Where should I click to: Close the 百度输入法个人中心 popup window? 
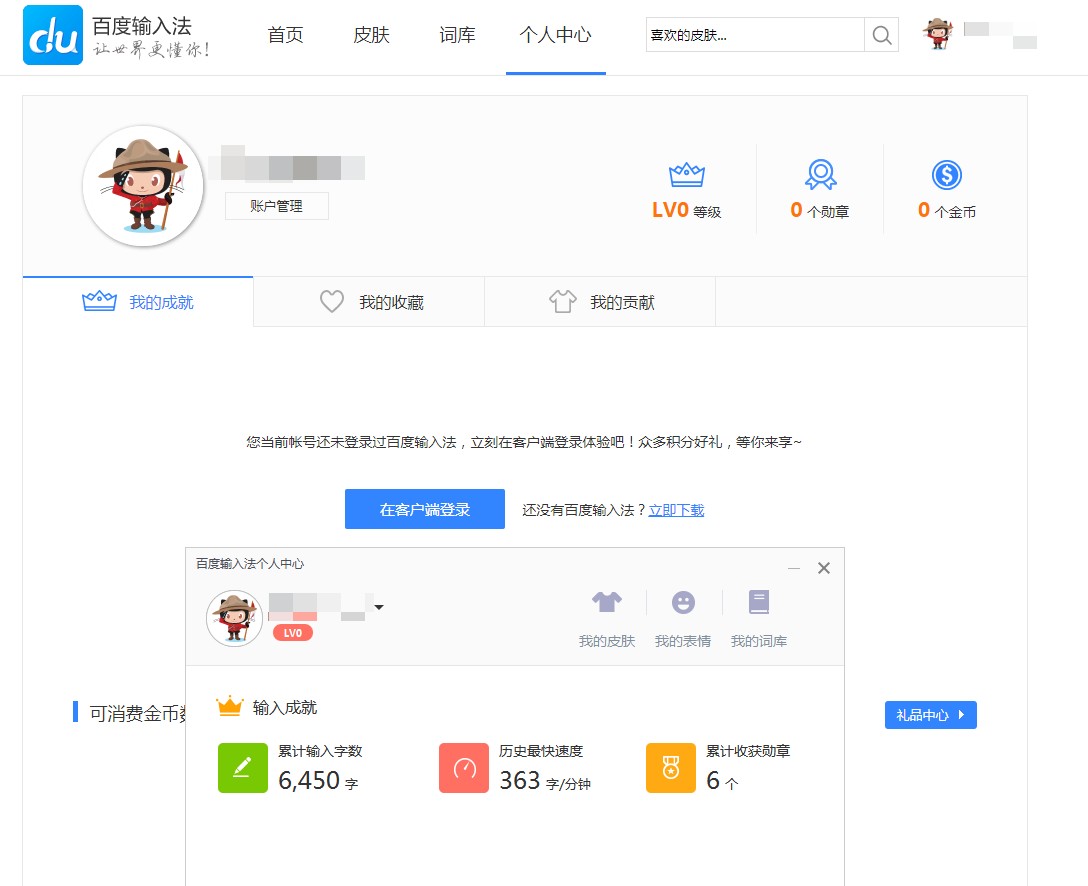point(824,568)
